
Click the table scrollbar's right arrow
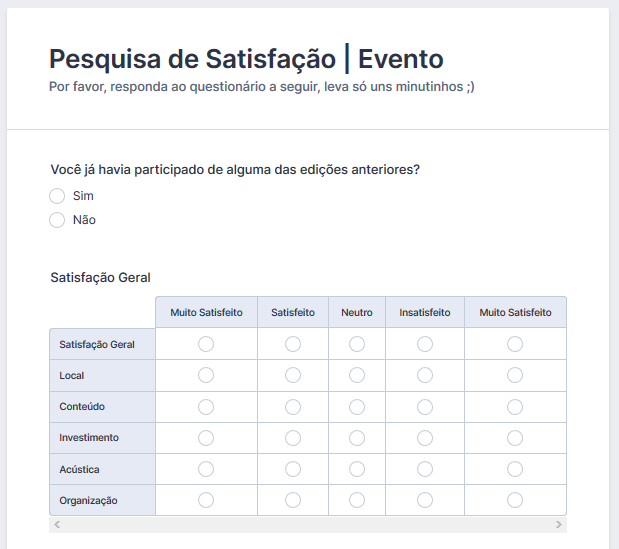pyautogui.click(x=559, y=524)
